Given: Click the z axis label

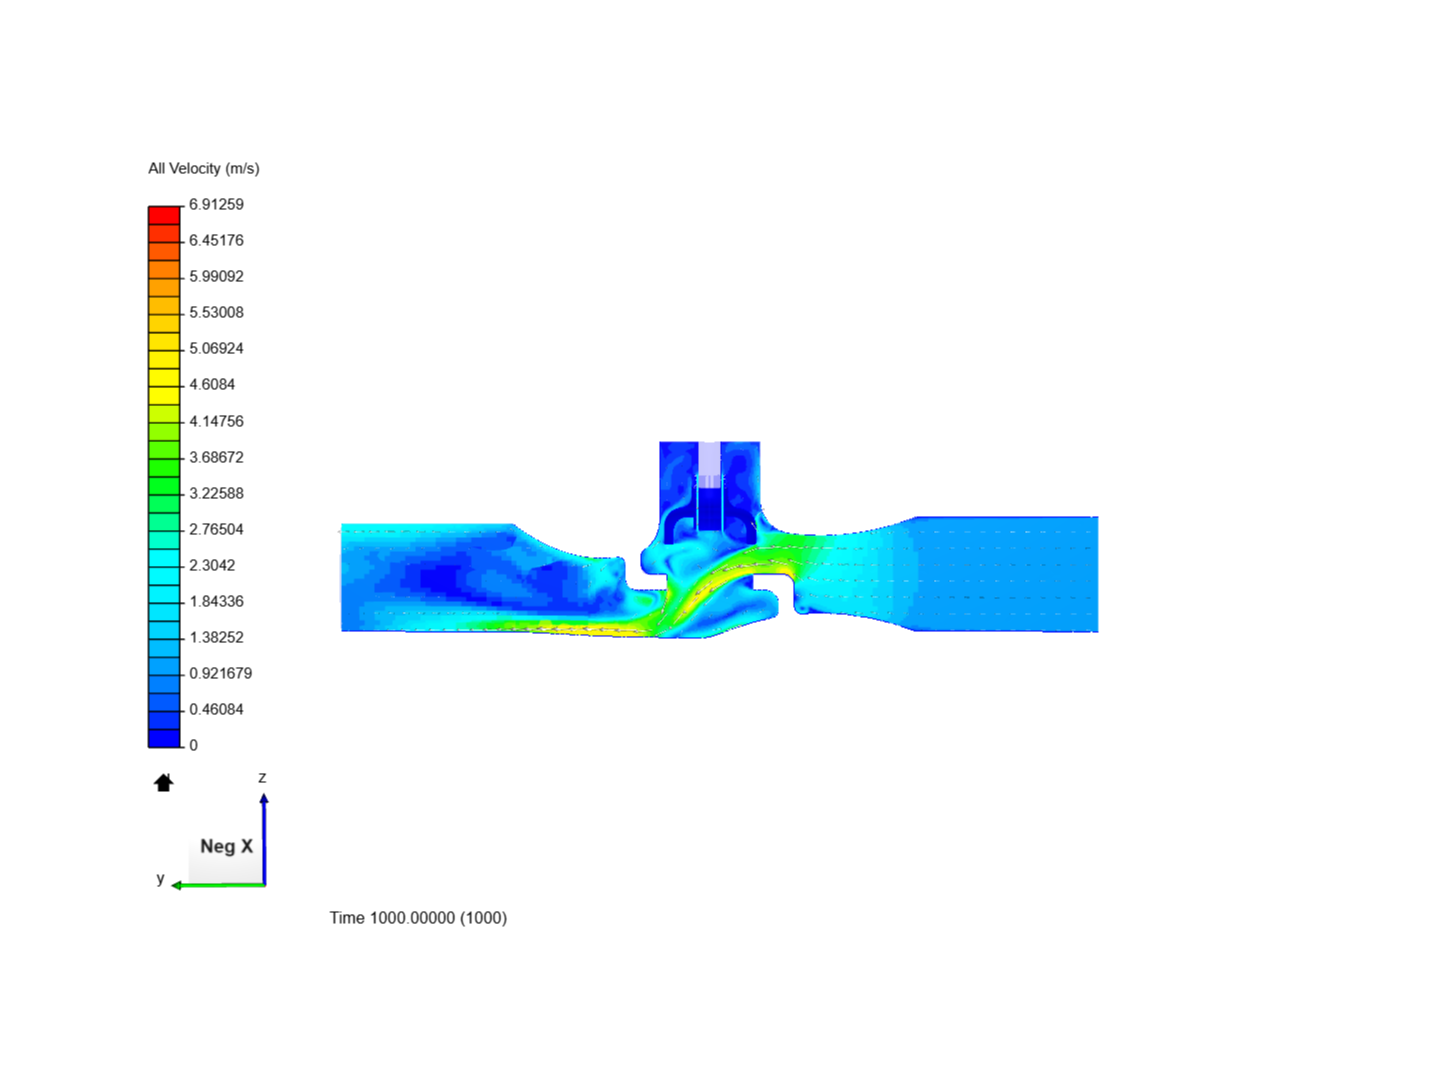Looking at the screenshot, I should pyautogui.click(x=262, y=777).
